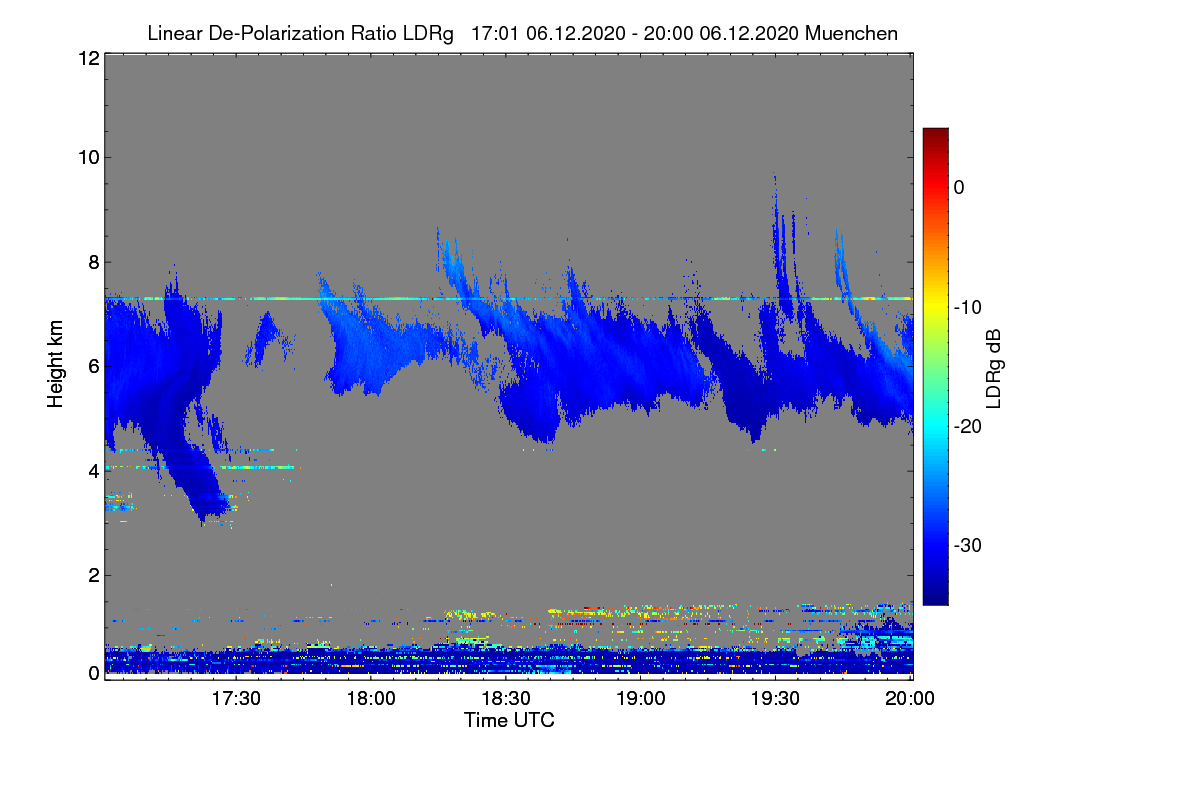The height and width of the screenshot is (800, 1200).
Task: Click the dark red top of the colorbar
Action: (x=935, y=136)
